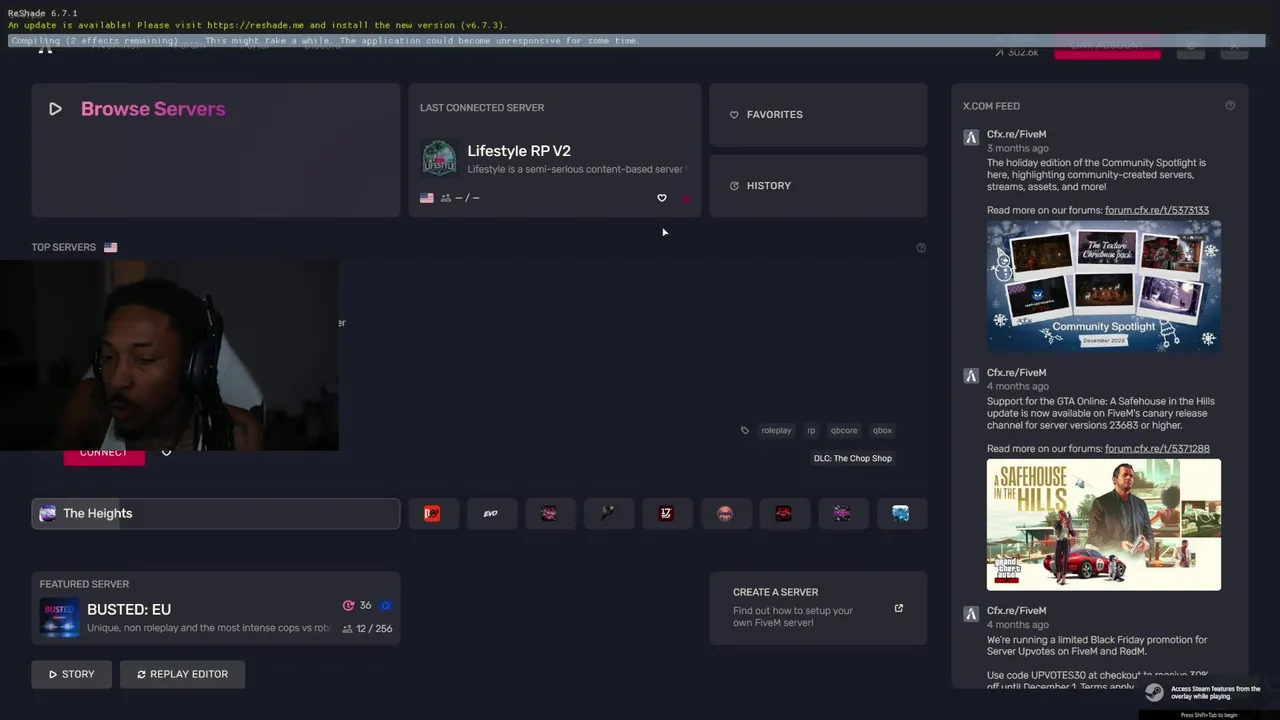Click the rp tag
This screenshot has width=1280, height=720.
click(x=811, y=430)
